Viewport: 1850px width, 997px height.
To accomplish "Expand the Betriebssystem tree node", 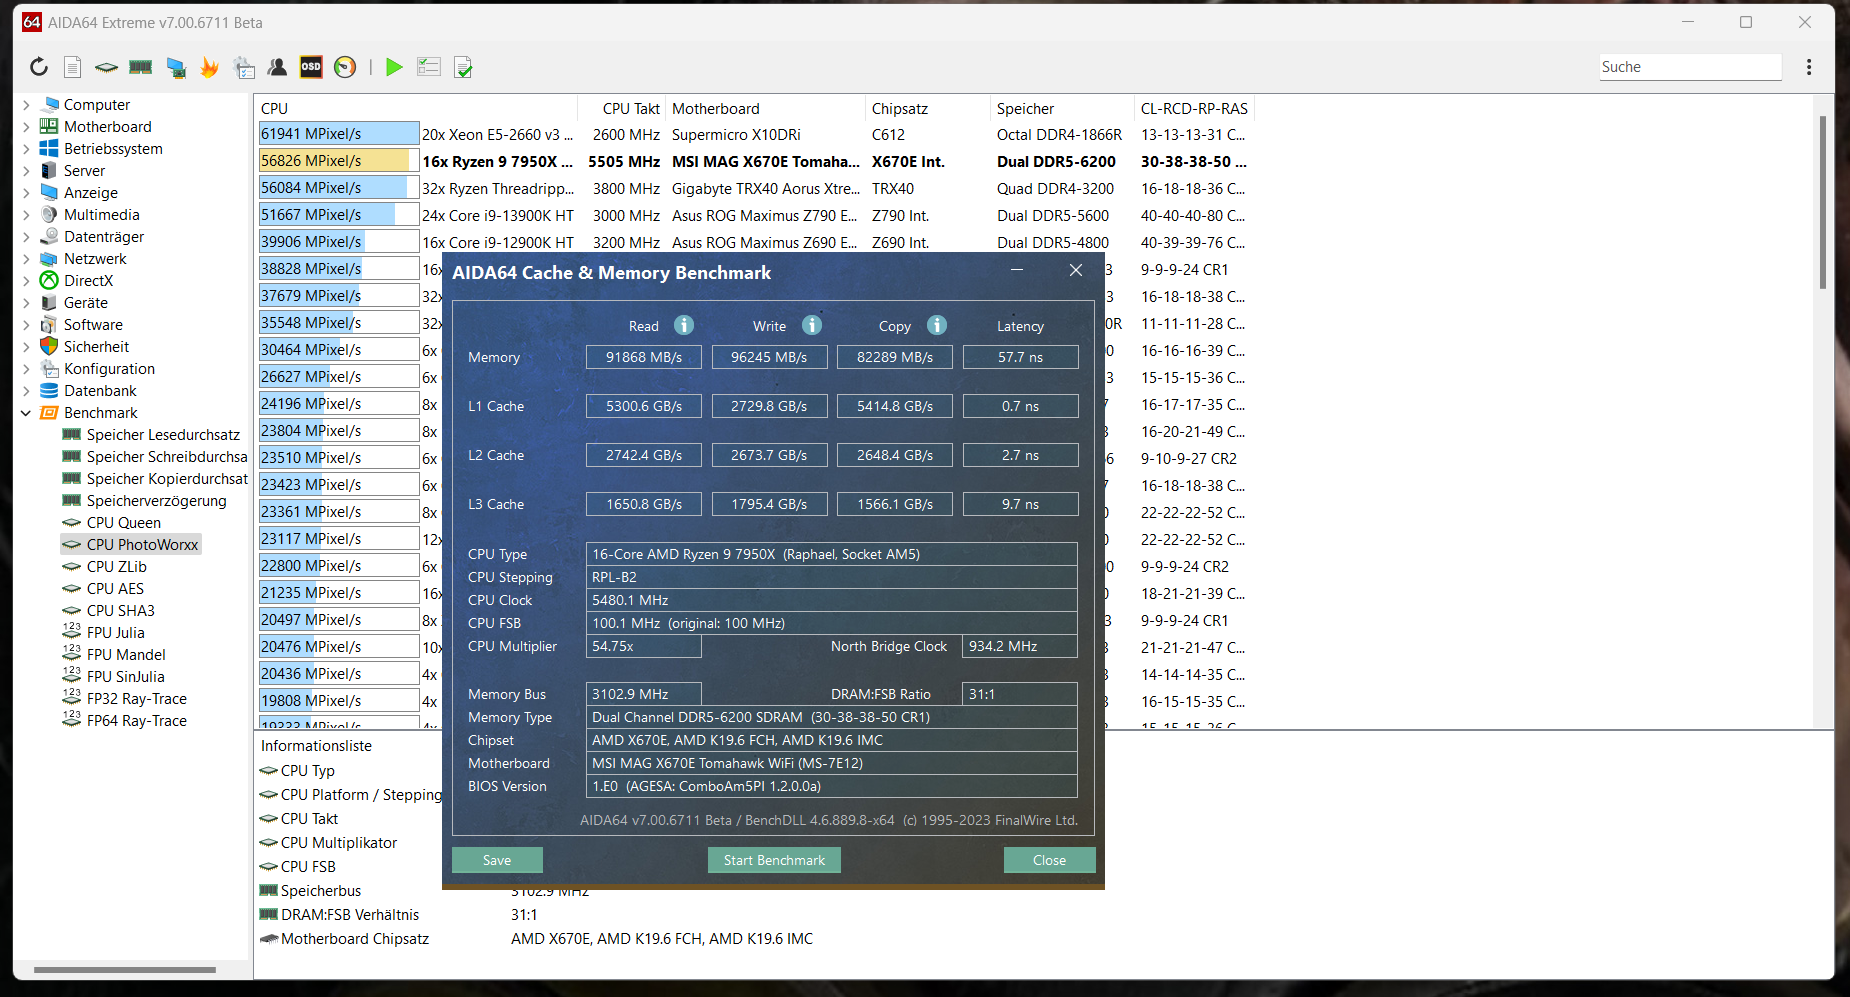I will (x=26, y=148).
